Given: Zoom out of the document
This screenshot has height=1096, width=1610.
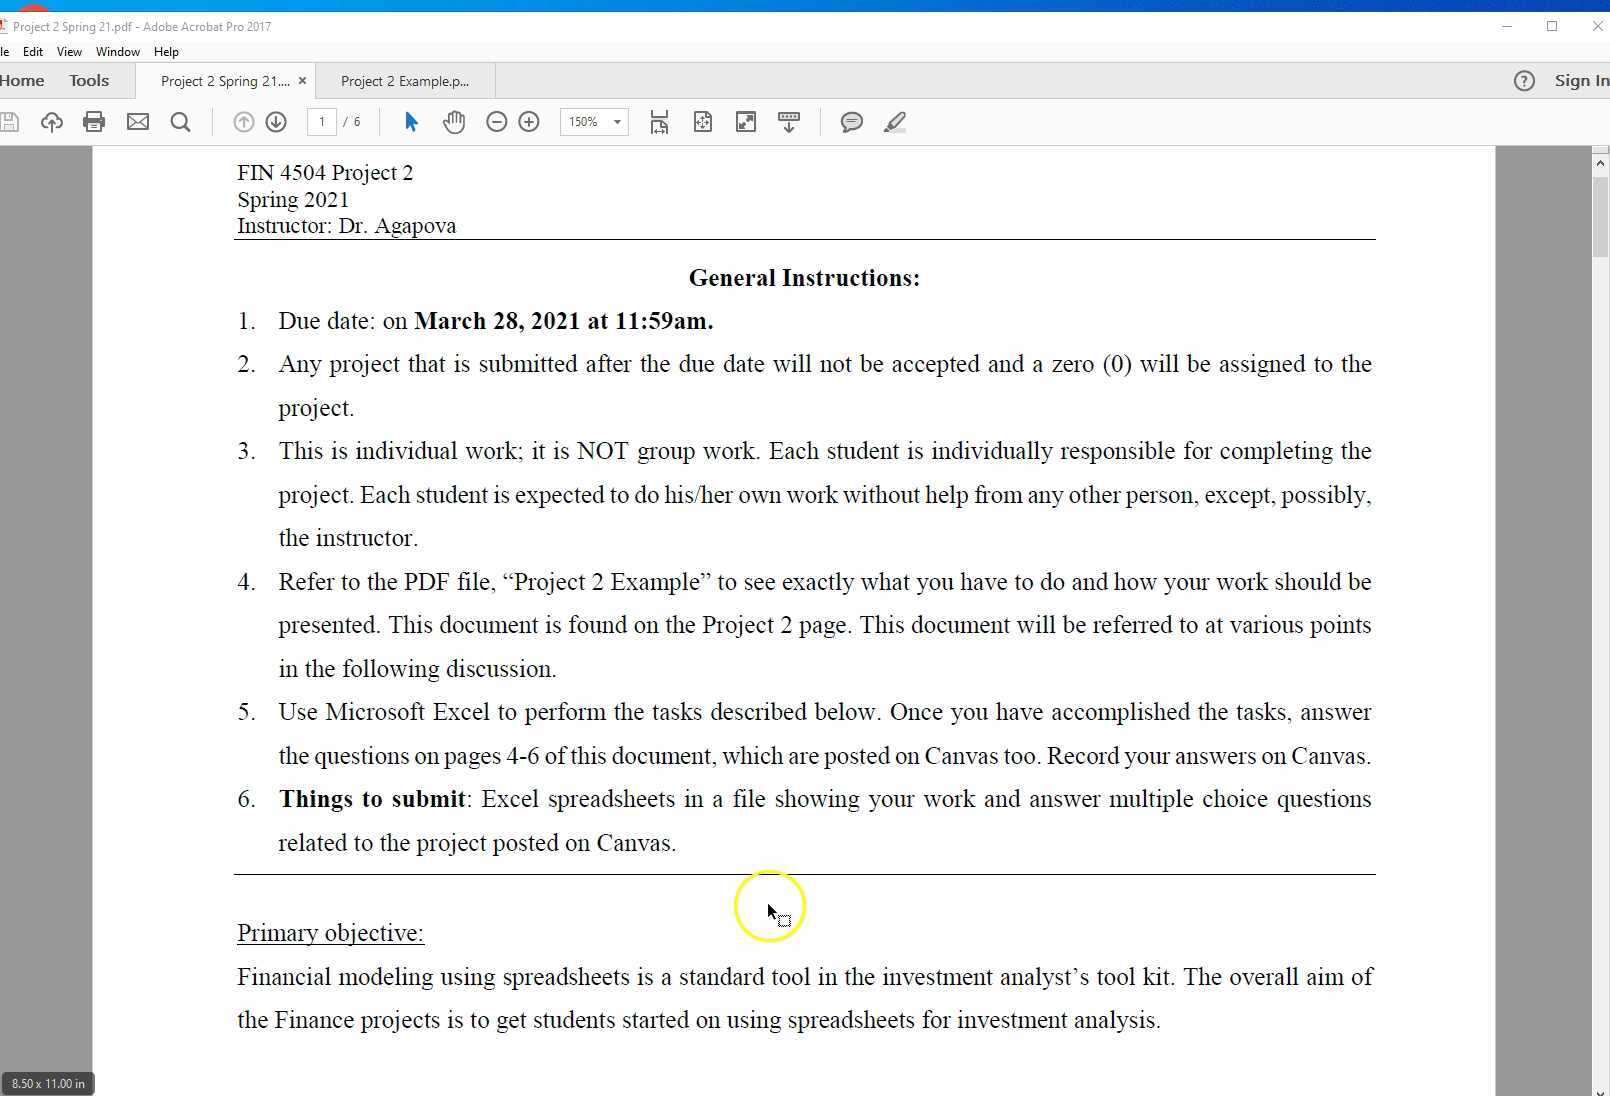Looking at the screenshot, I should pyautogui.click(x=496, y=122).
